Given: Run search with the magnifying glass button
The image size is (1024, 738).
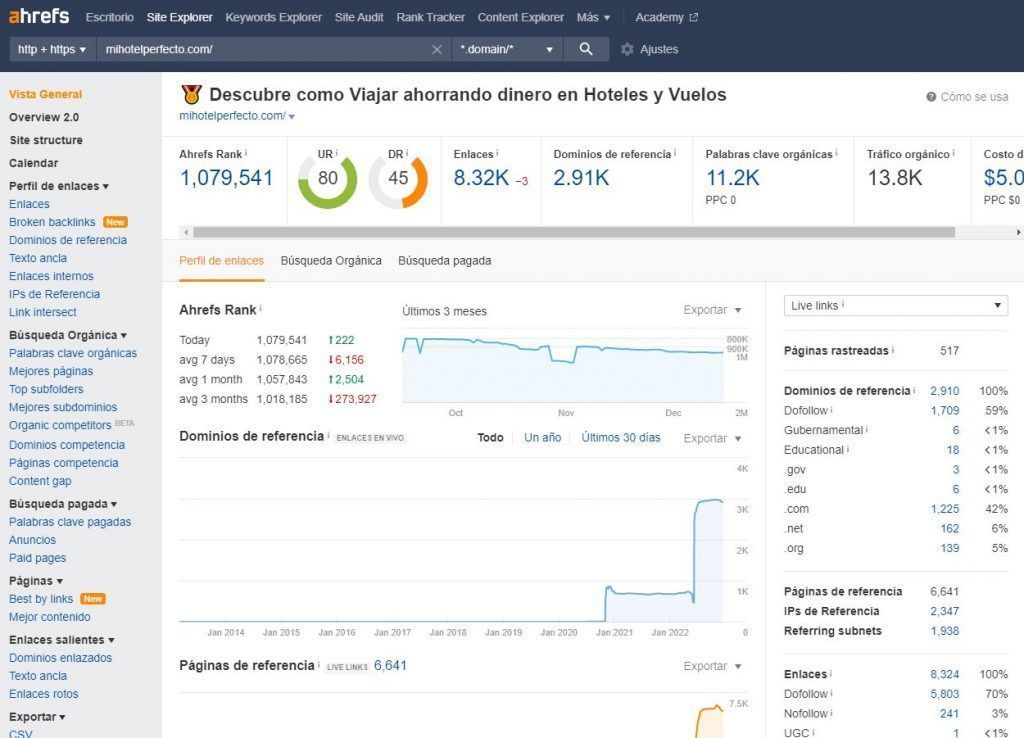Looking at the screenshot, I should point(586,49).
